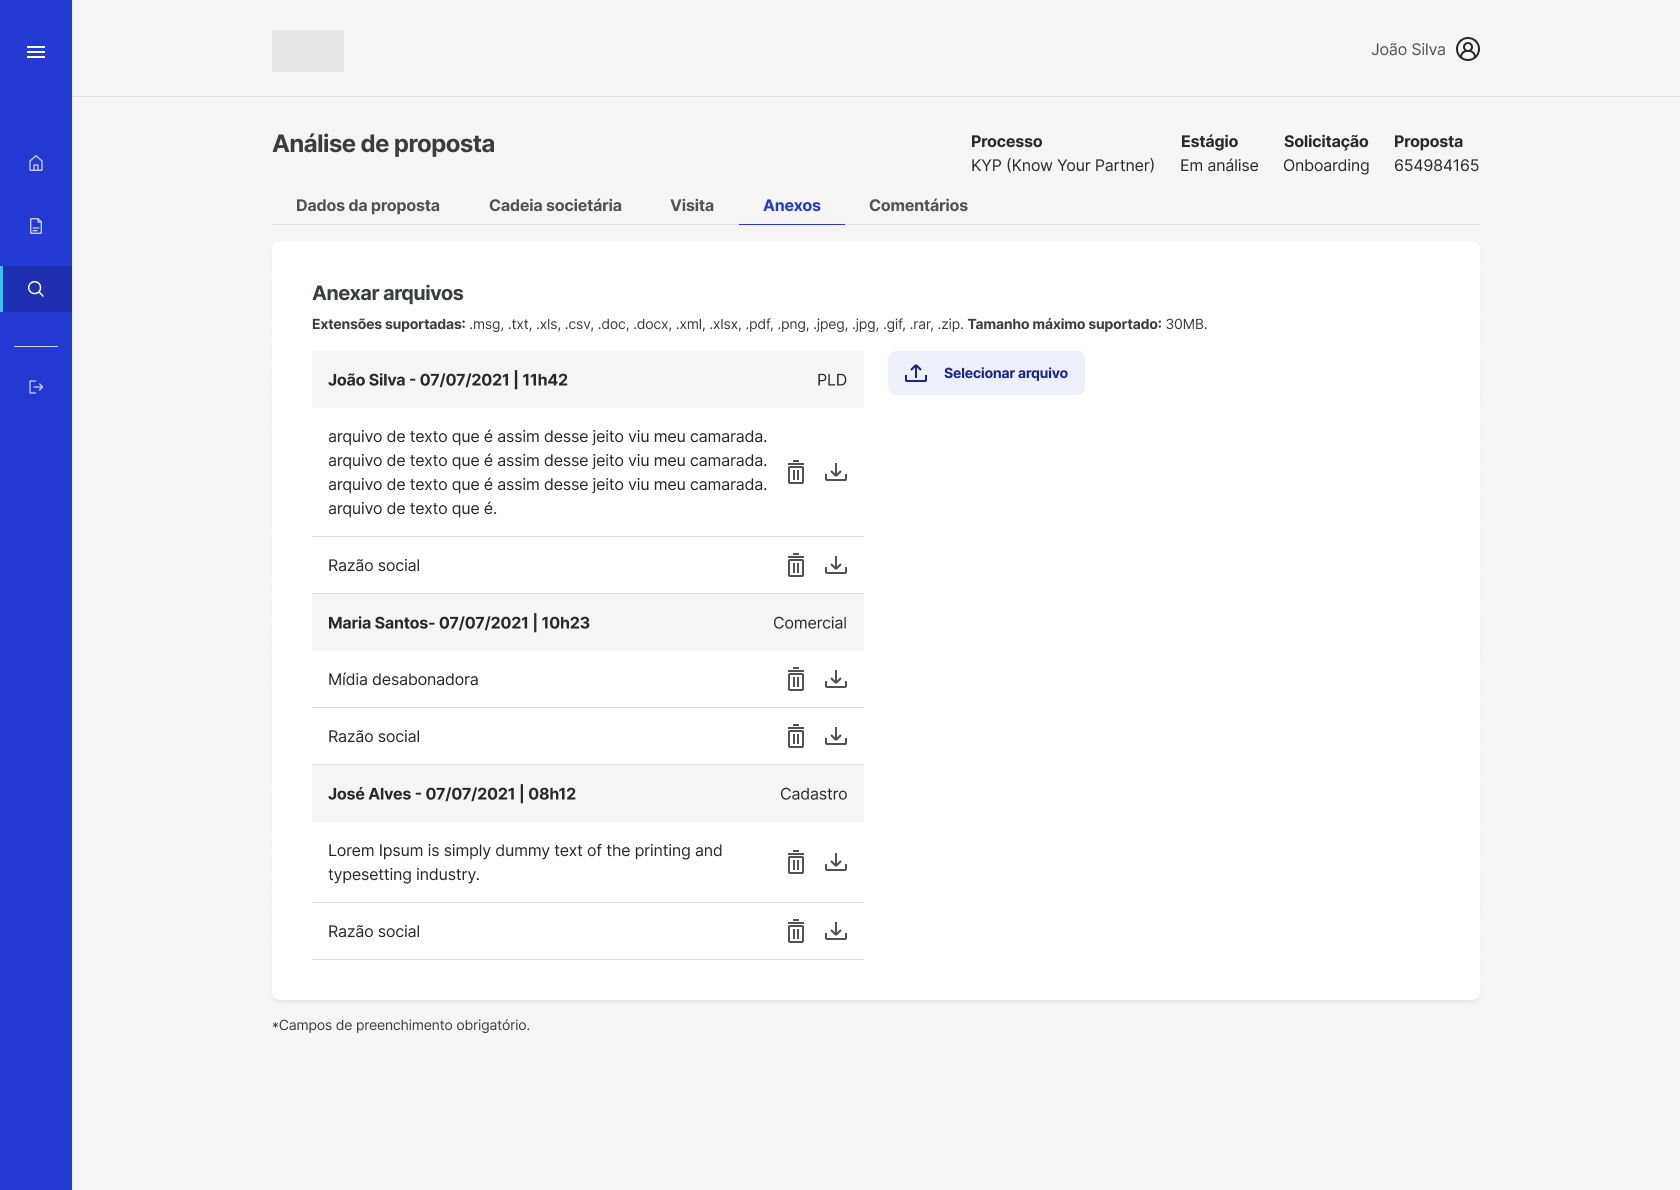Select the Visita tab
Viewport: 1680px width, 1190px height.
point(691,205)
